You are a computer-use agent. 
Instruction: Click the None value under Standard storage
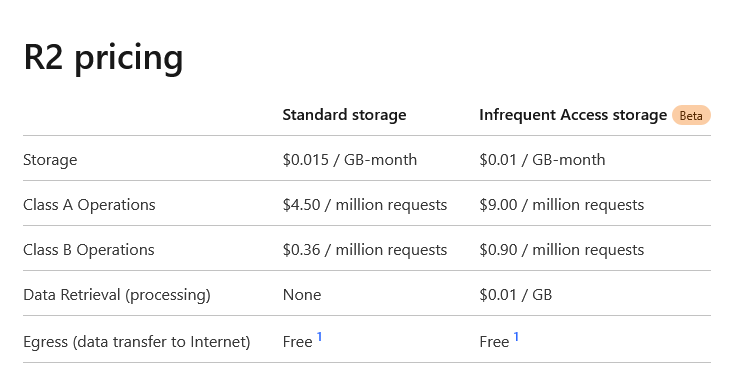(x=302, y=295)
